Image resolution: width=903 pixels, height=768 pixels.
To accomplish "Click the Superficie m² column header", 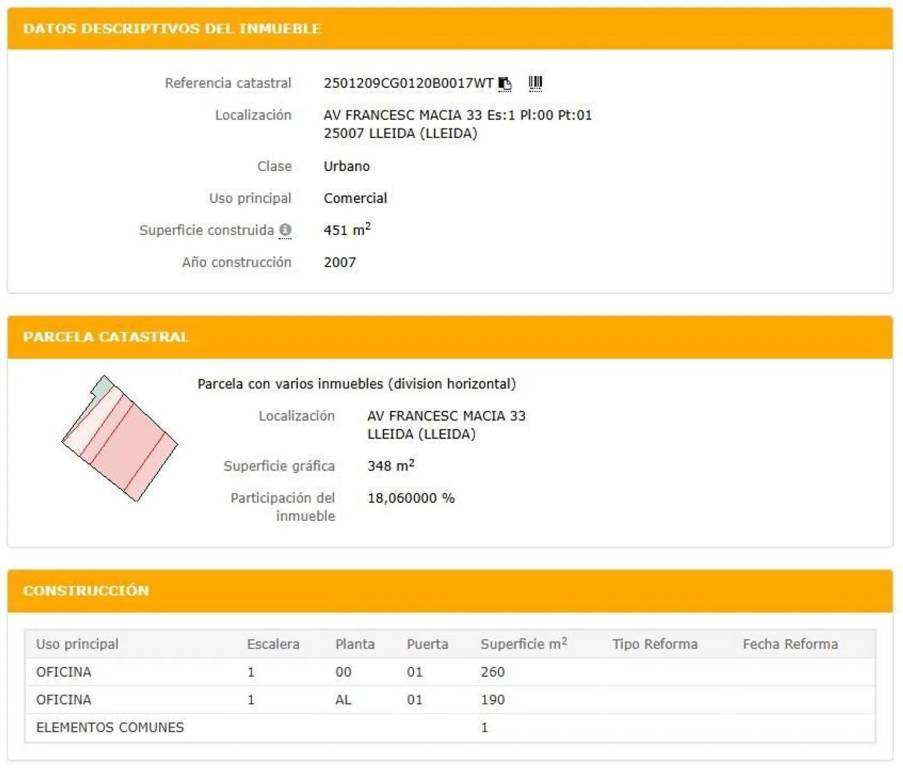I will point(523,644).
